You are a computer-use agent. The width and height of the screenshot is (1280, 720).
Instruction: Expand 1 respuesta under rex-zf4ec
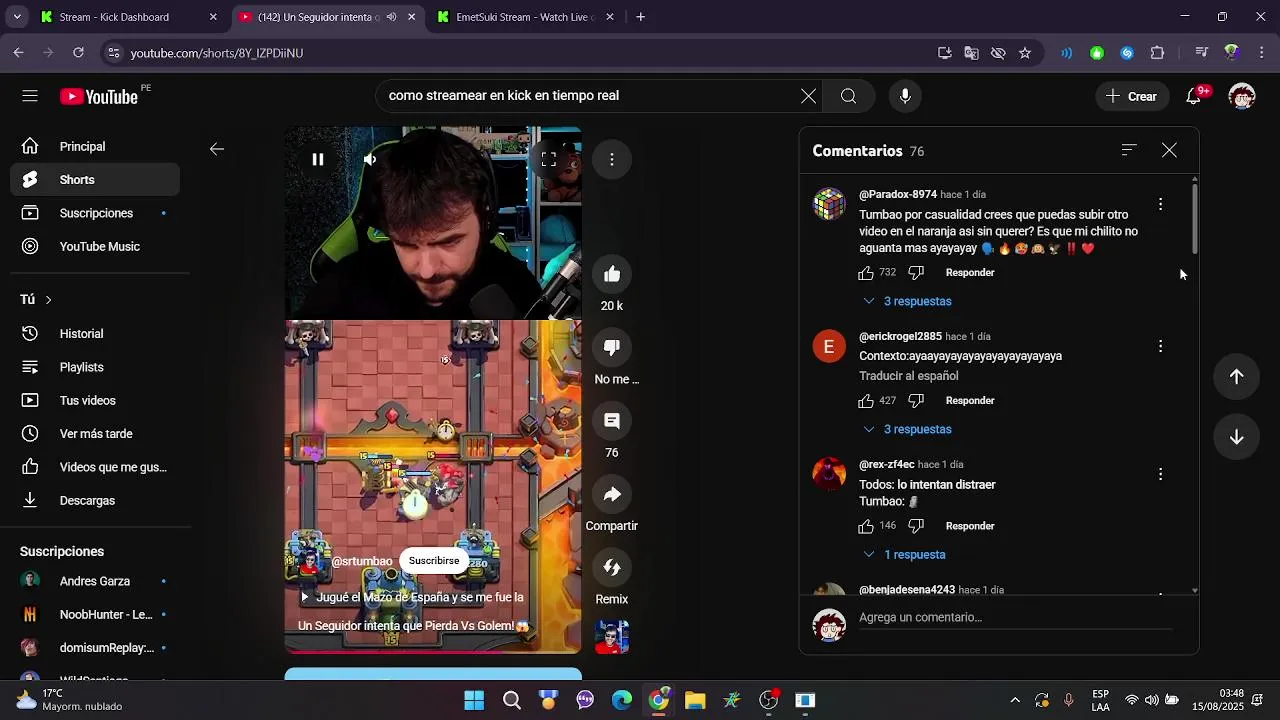[x=904, y=554]
